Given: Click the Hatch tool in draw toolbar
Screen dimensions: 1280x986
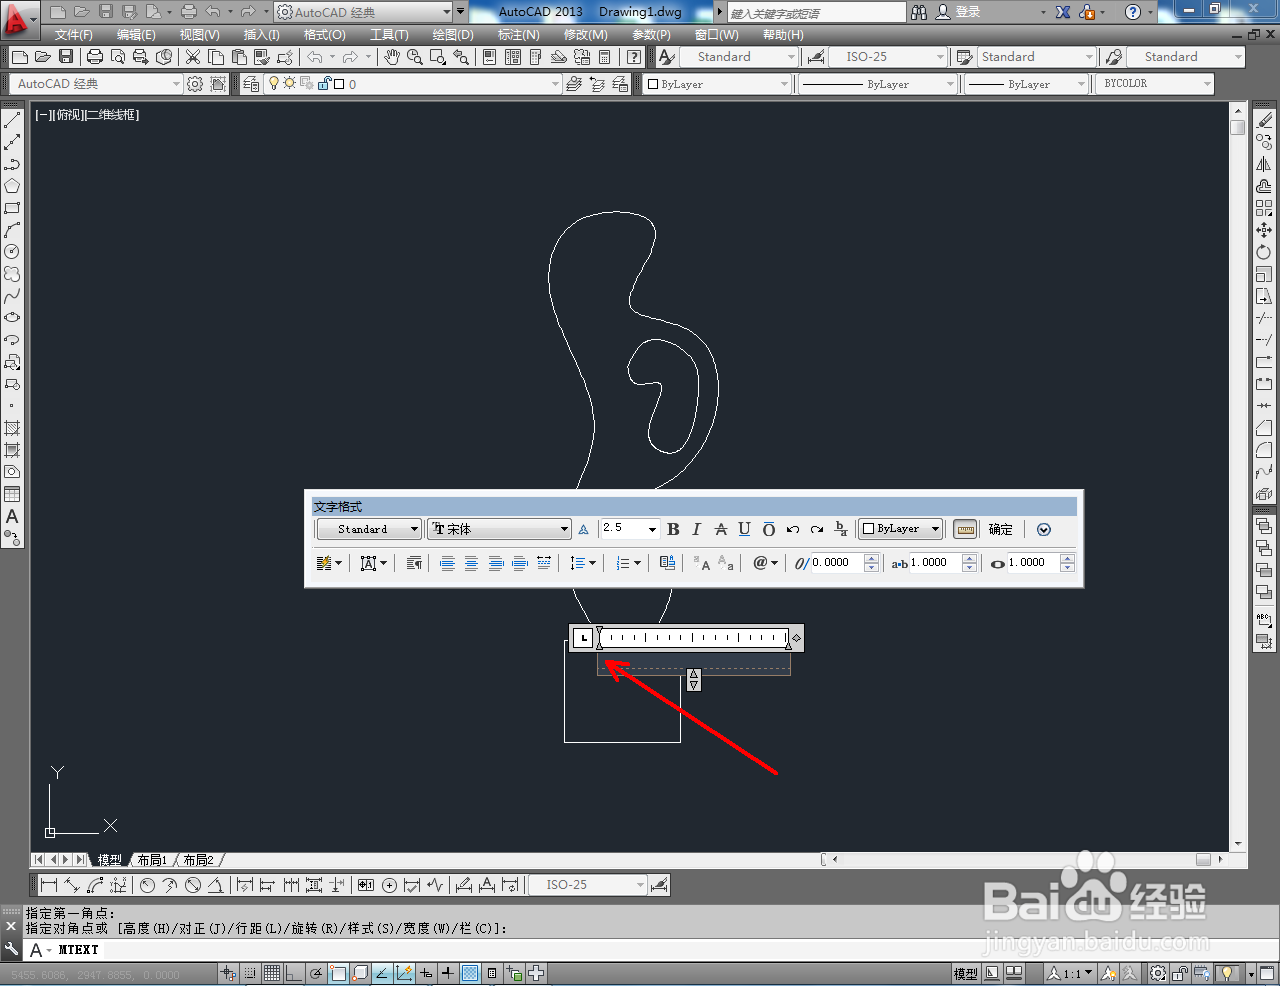Looking at the screenshot, I should [x=12, y=428].
